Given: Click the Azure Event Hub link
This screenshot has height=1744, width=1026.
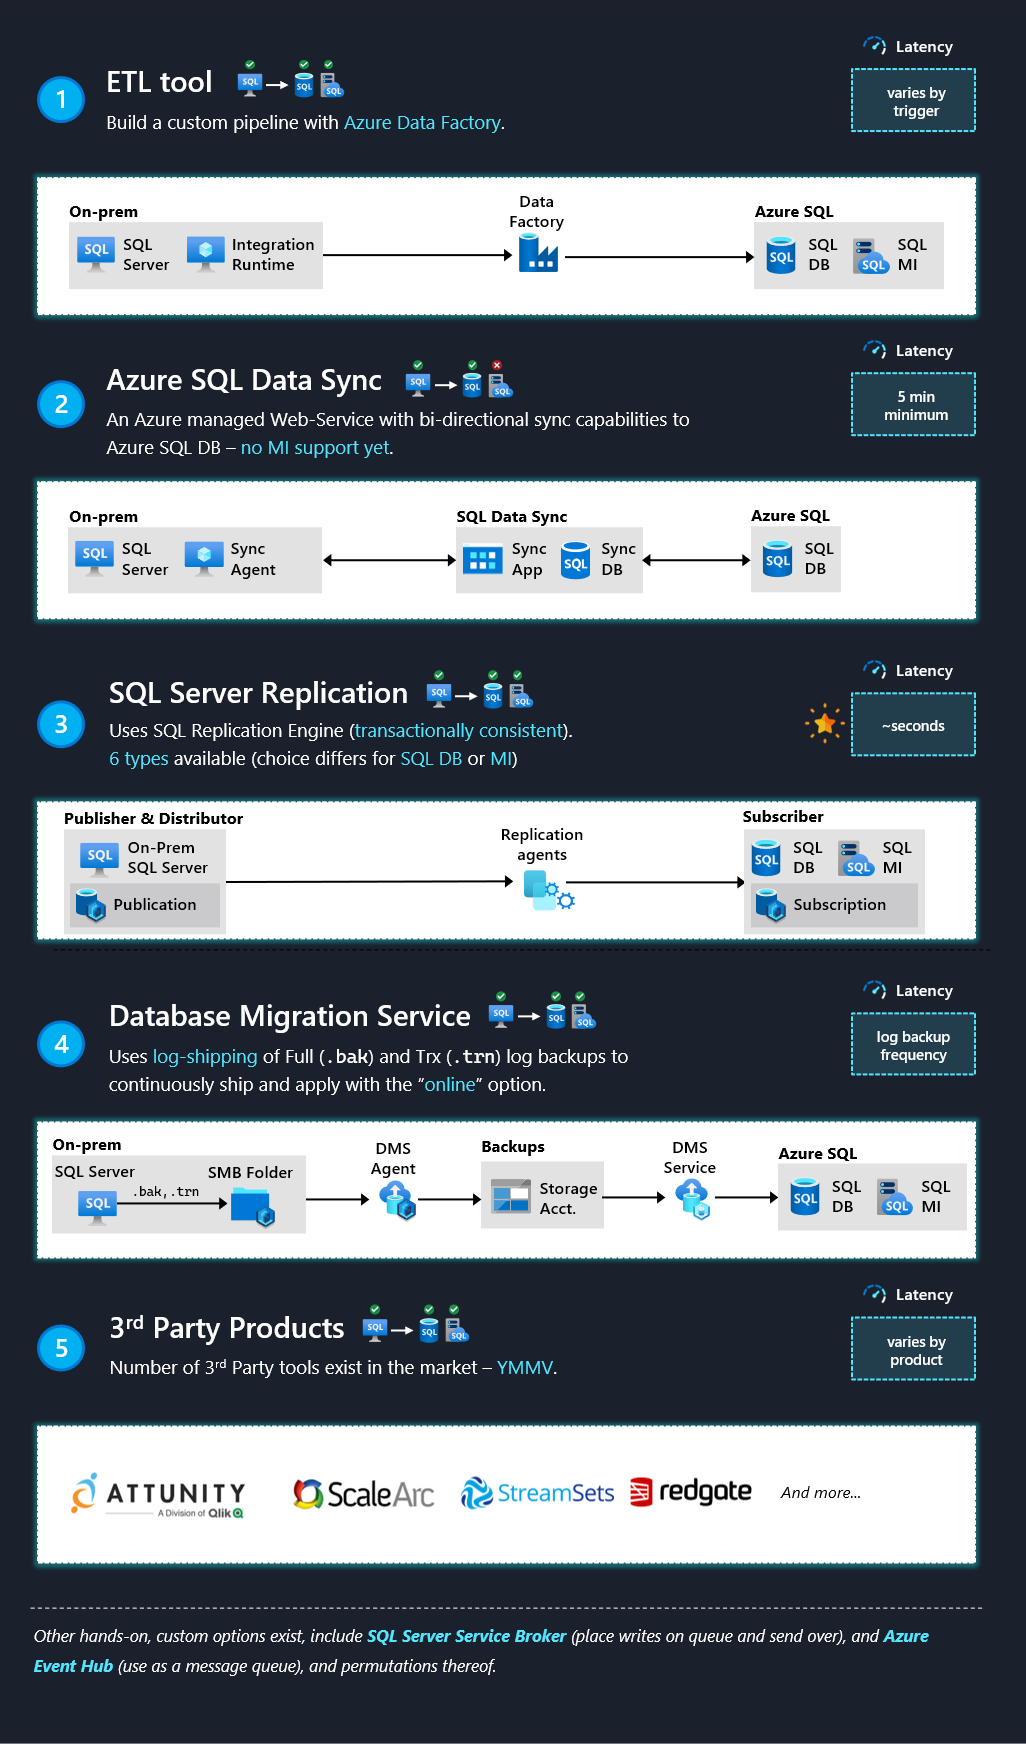Looking at the screenshot, I should pyautogui.click(x=481, y=1651).
